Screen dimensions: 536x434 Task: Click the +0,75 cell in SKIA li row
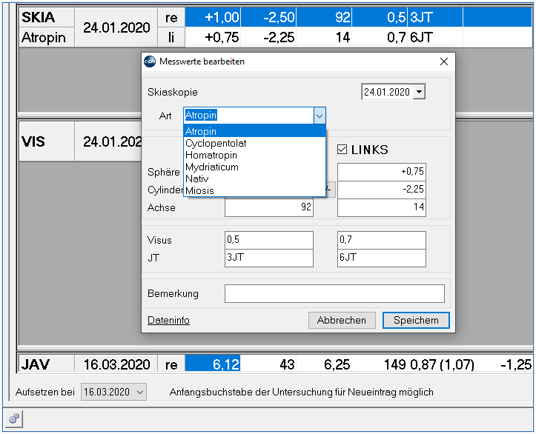click(213, 37)
